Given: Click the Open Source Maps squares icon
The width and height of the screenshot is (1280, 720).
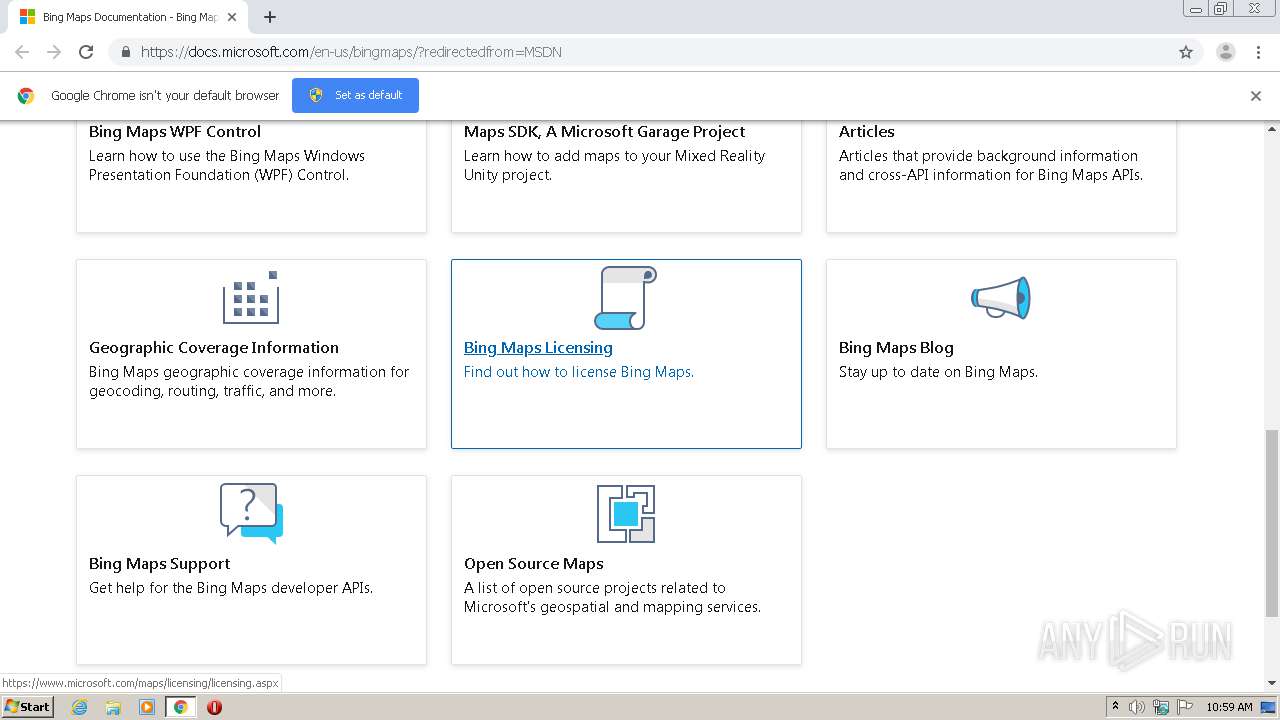Looking at the screenshot, I should 626,514.
